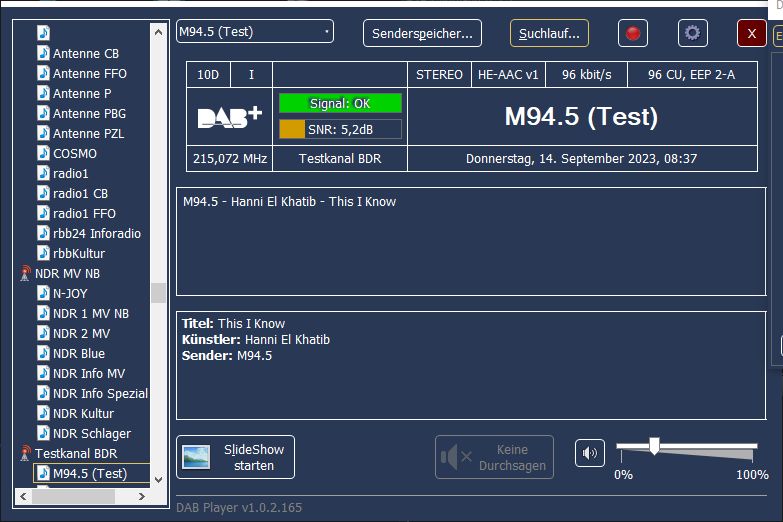This screenshot has height=522, width=783.
Task: Click the music note icon beside N-JOY
Action: [43, 293]
